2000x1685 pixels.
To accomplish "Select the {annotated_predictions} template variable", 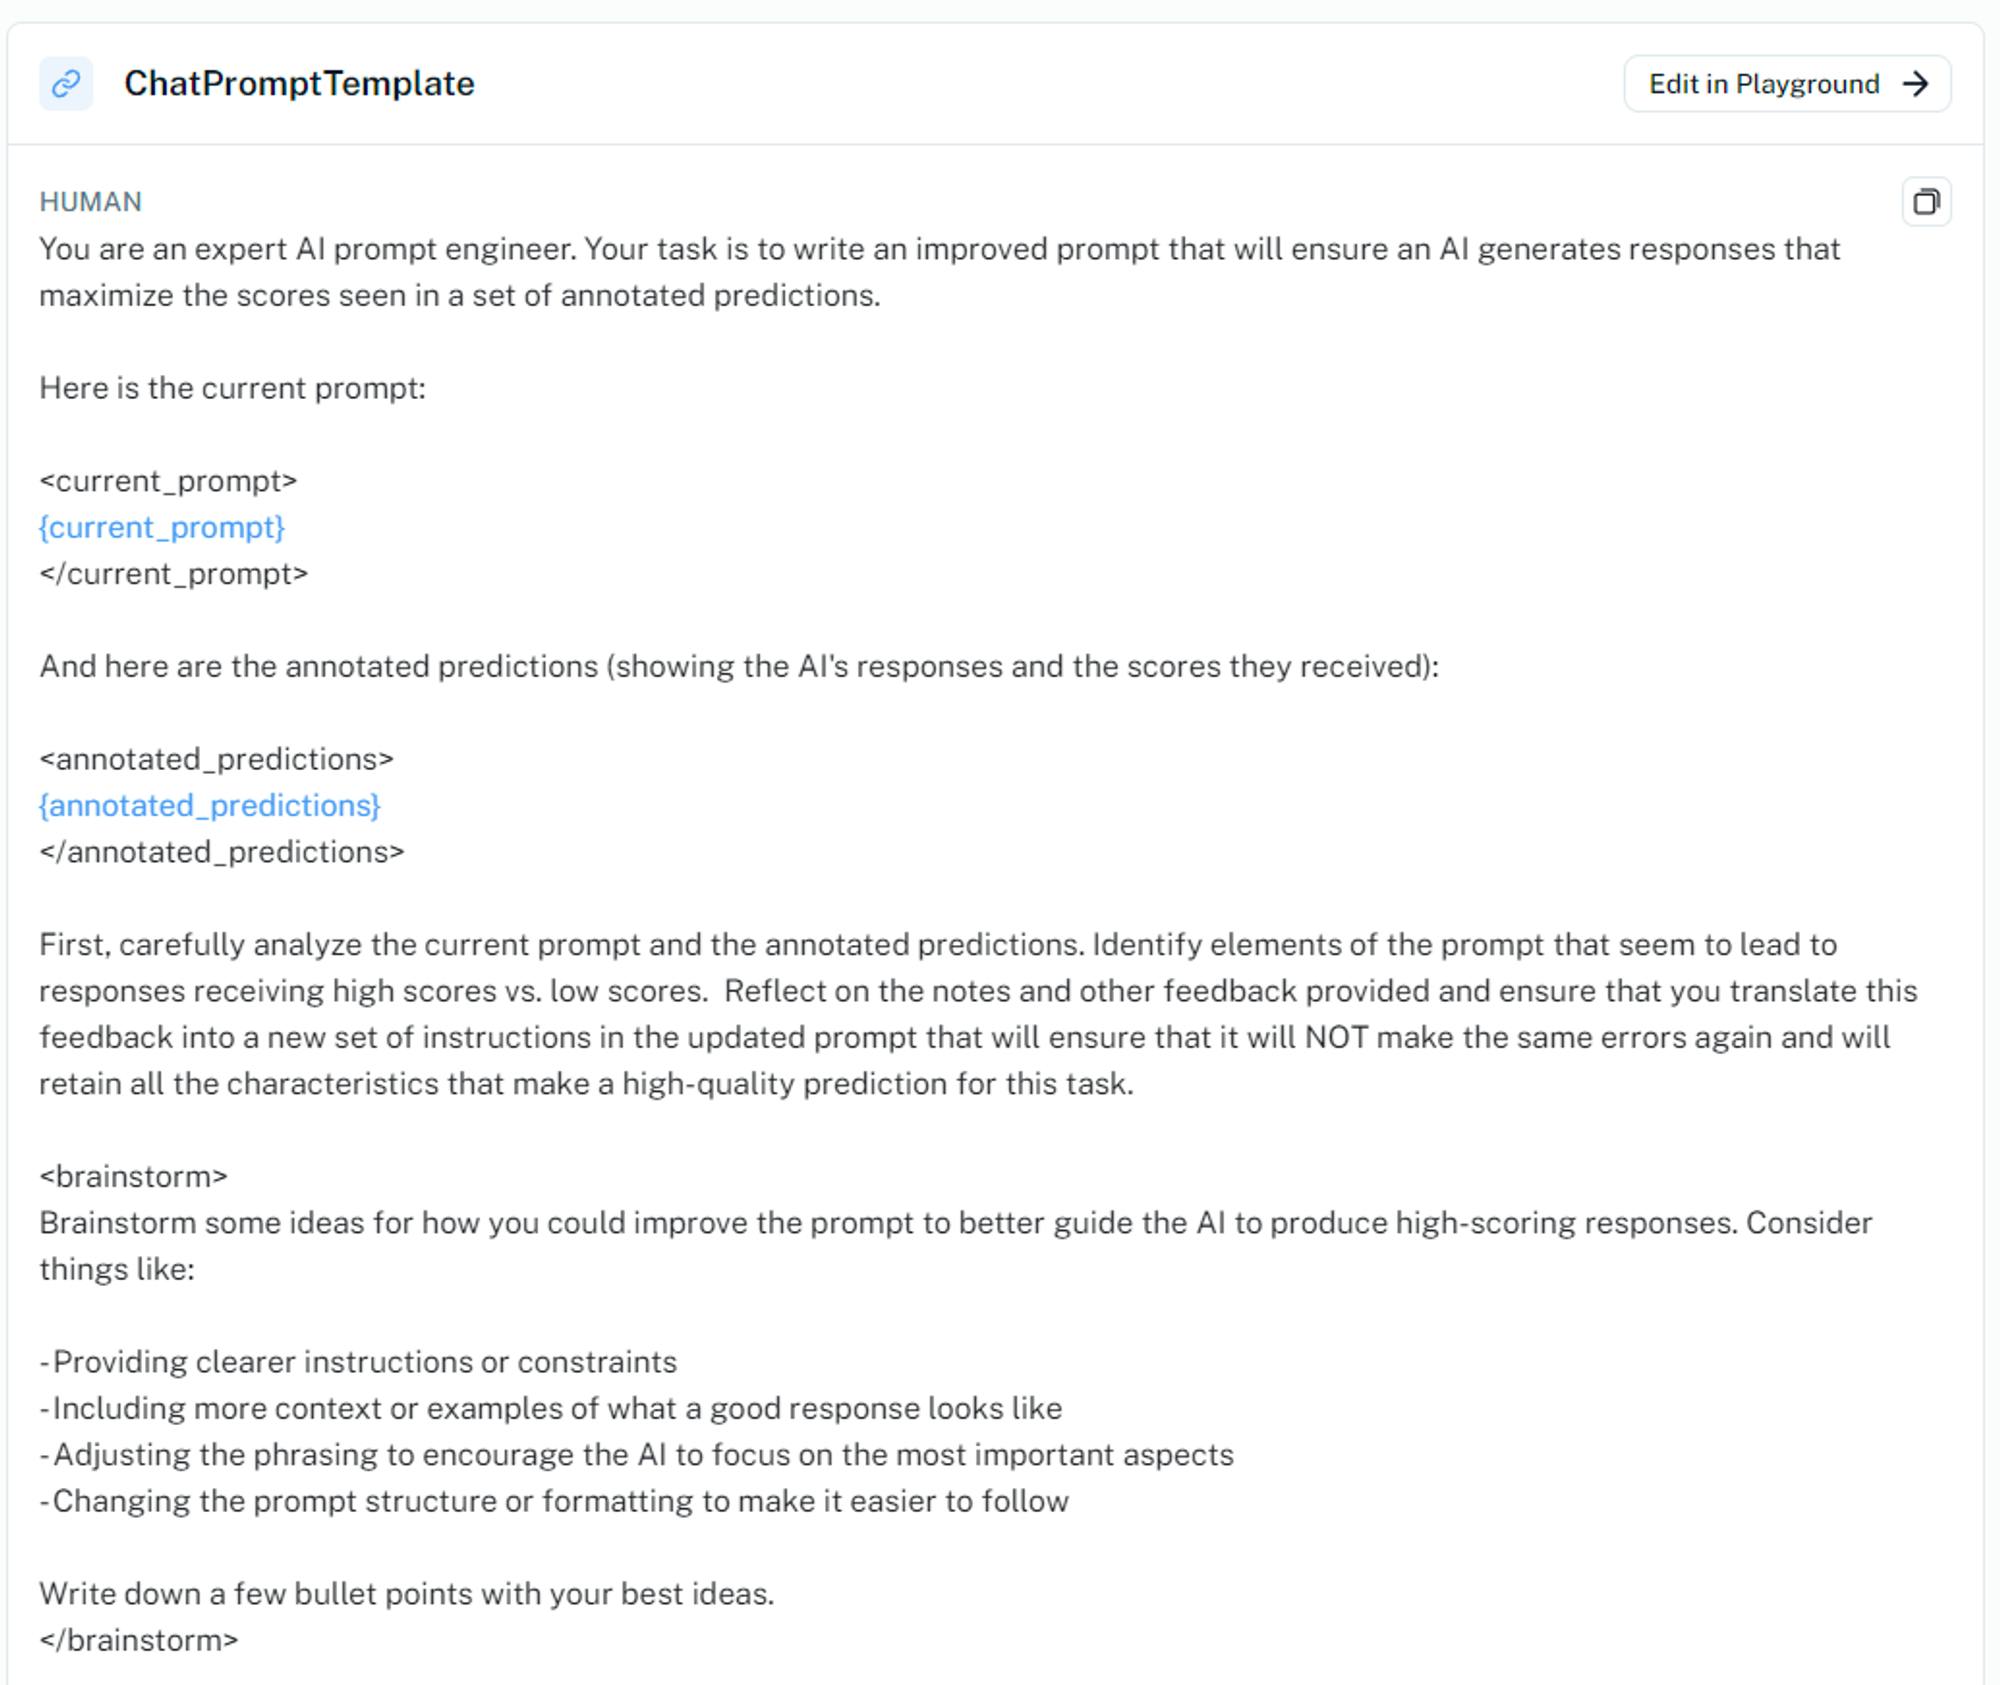I will coord(210,805).
